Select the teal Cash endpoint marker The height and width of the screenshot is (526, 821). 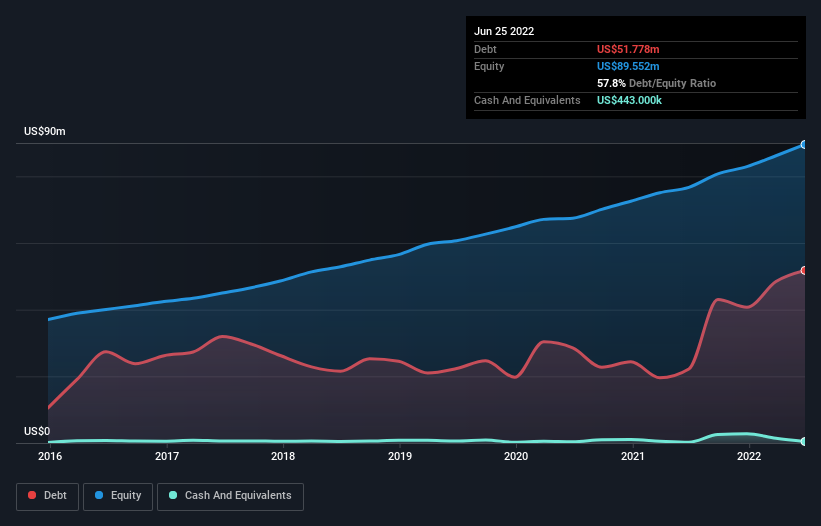(804, 442)
